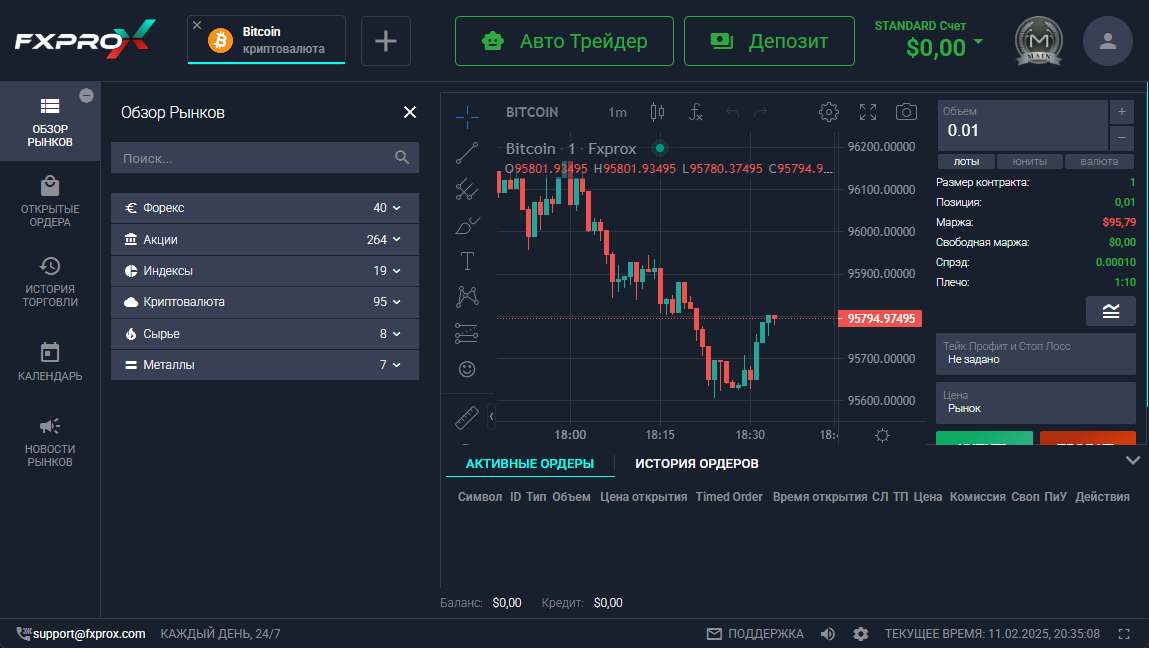The height and width of the screenshot is (648, 1149).
Task: Open the Тейк Профит и Стоп Лосс field
Action: (1035, 353)
